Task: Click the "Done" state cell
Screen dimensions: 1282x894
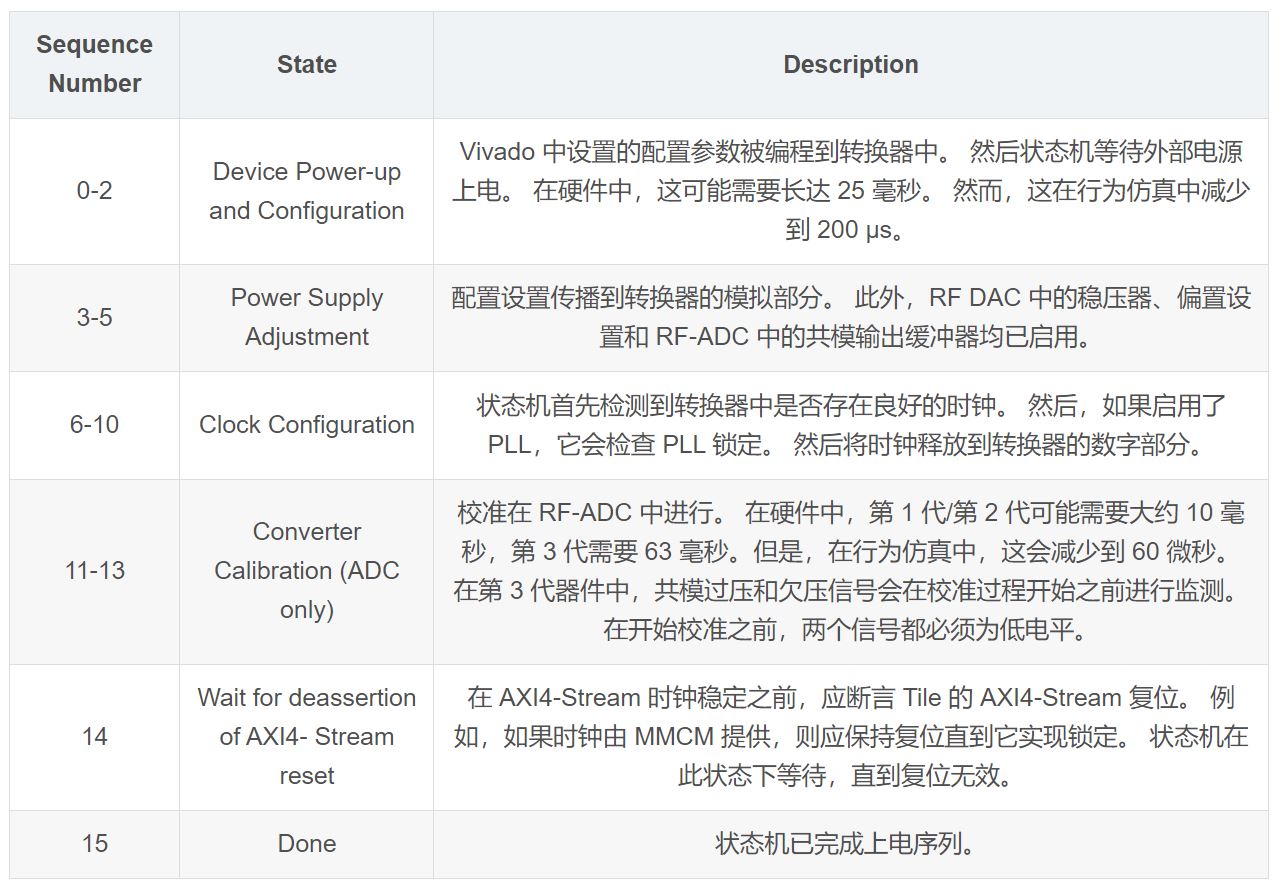Action: (x=306, y=844)
